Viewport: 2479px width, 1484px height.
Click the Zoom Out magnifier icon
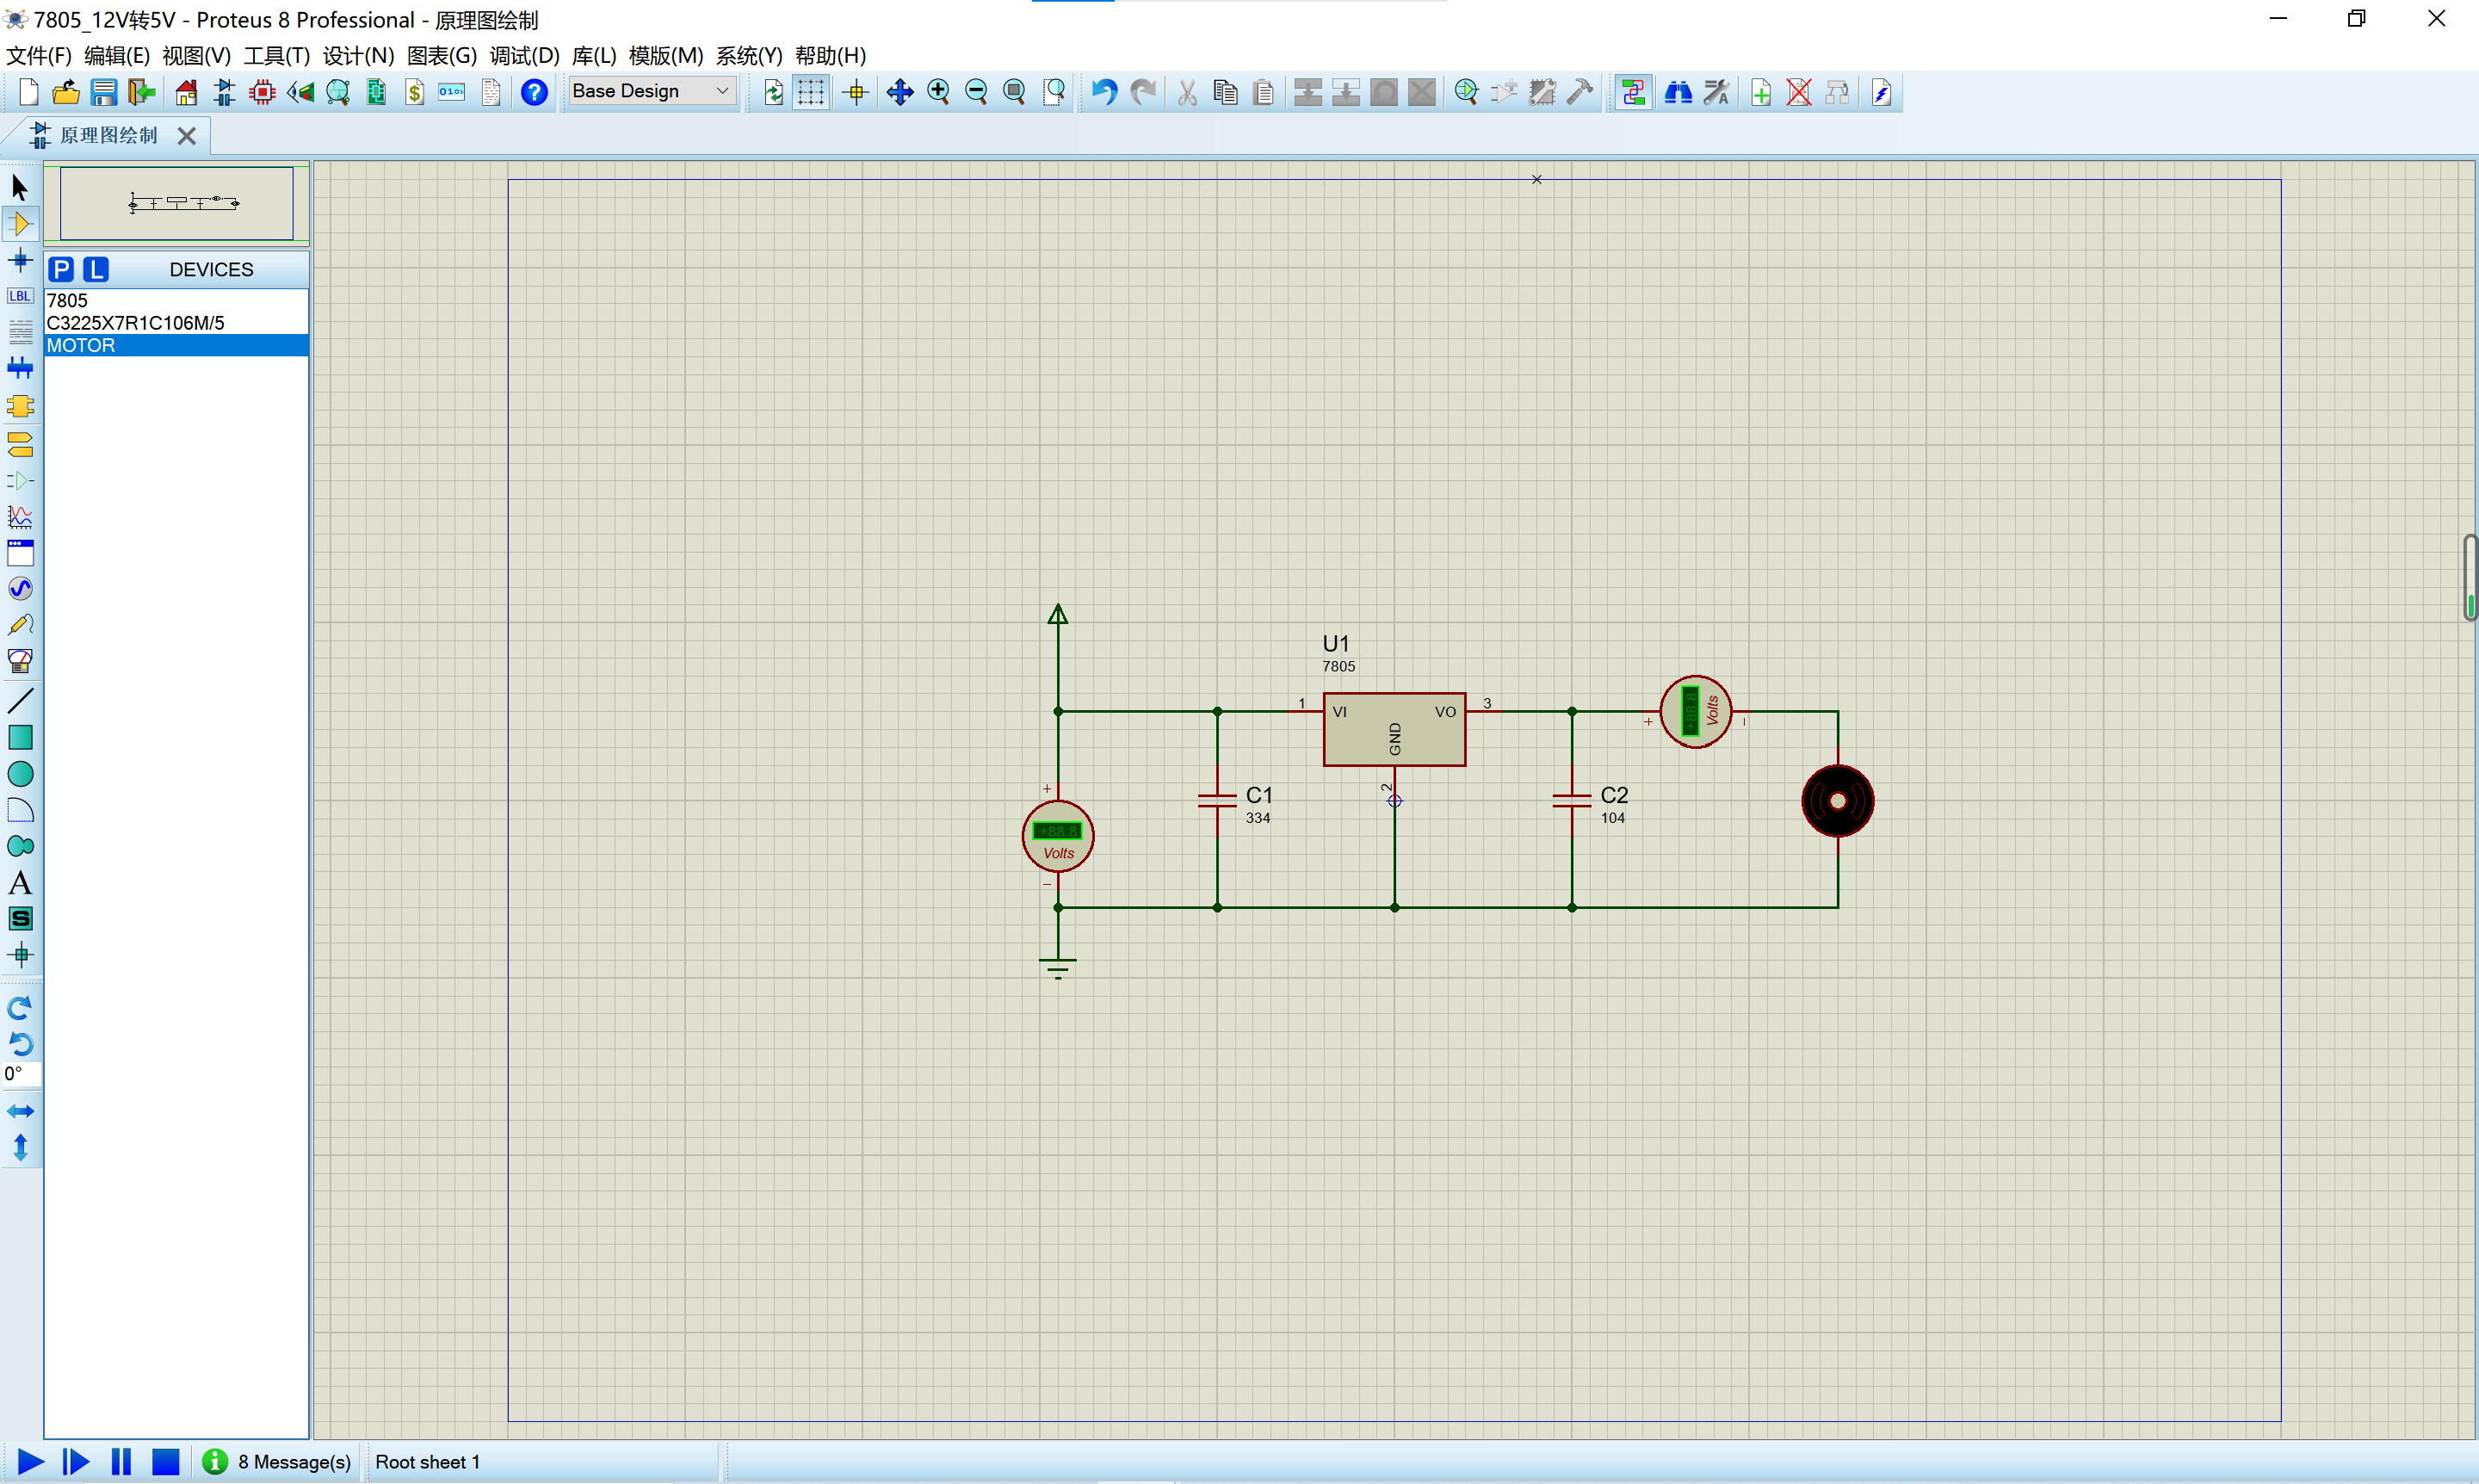pos(976,92)
